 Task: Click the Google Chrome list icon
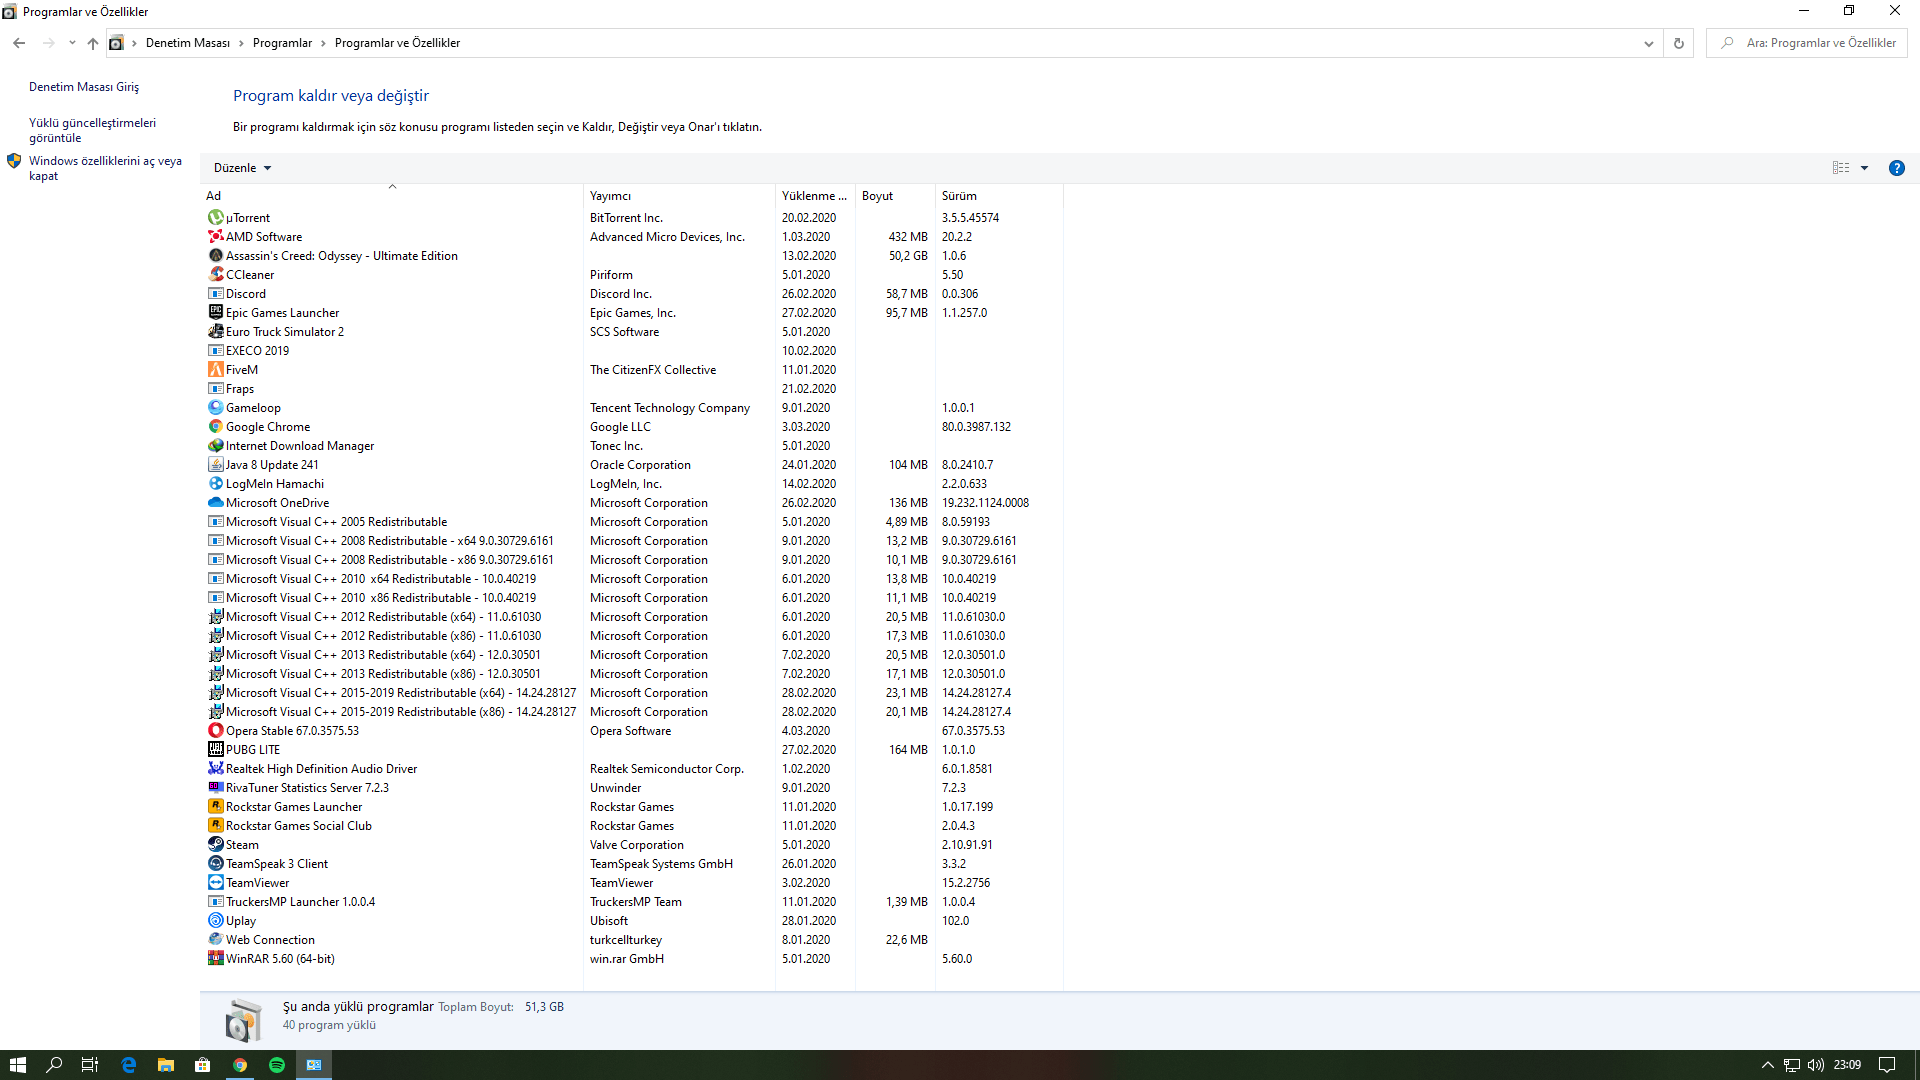coord(215,427)
